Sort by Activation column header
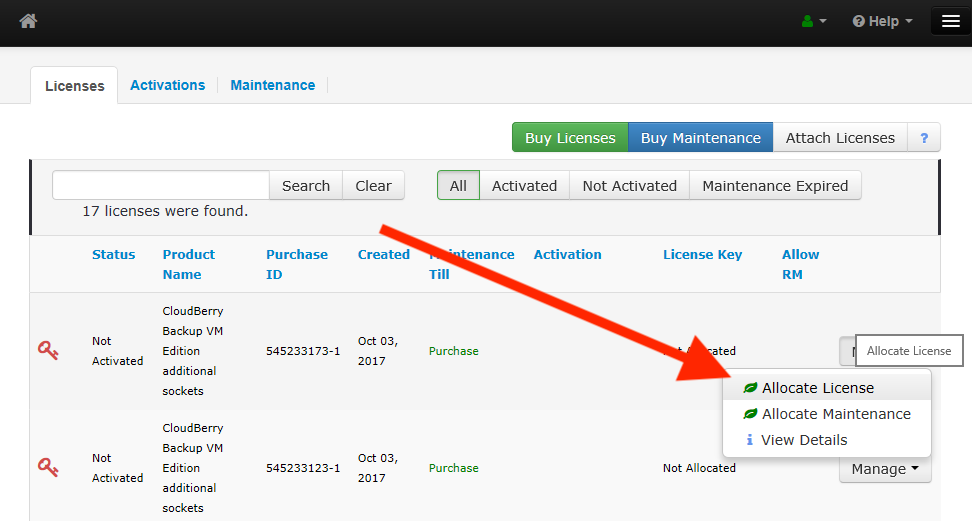The image size is (972, 521). point(567,254)
